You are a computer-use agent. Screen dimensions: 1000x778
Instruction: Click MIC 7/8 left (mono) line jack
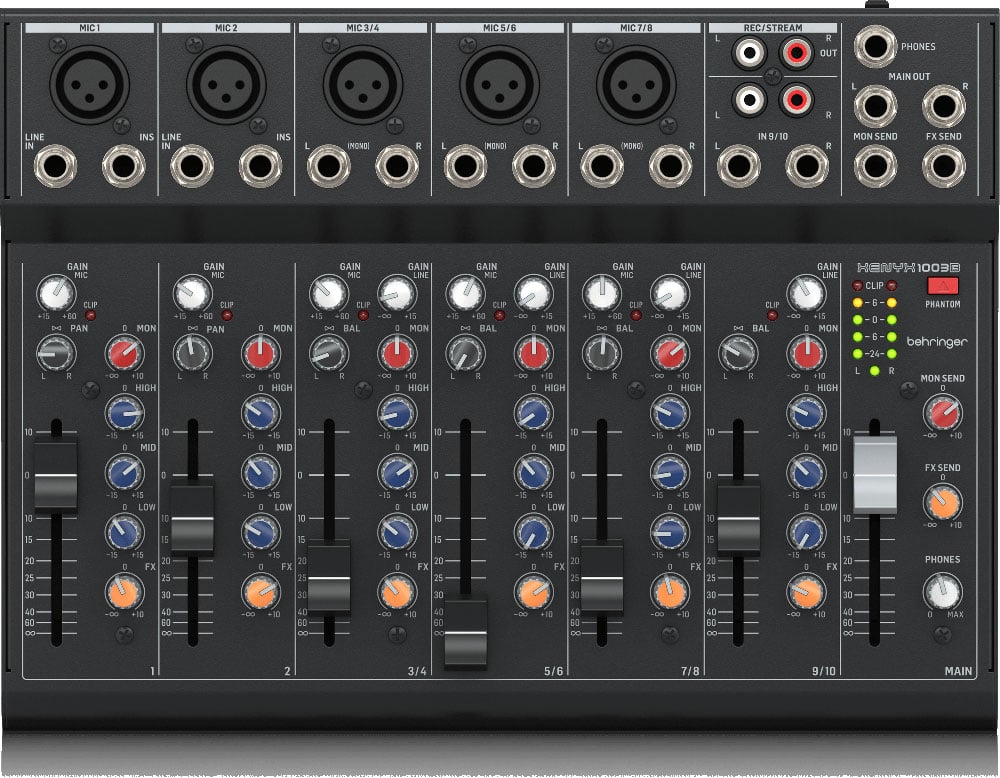click(x=602, y=166)
